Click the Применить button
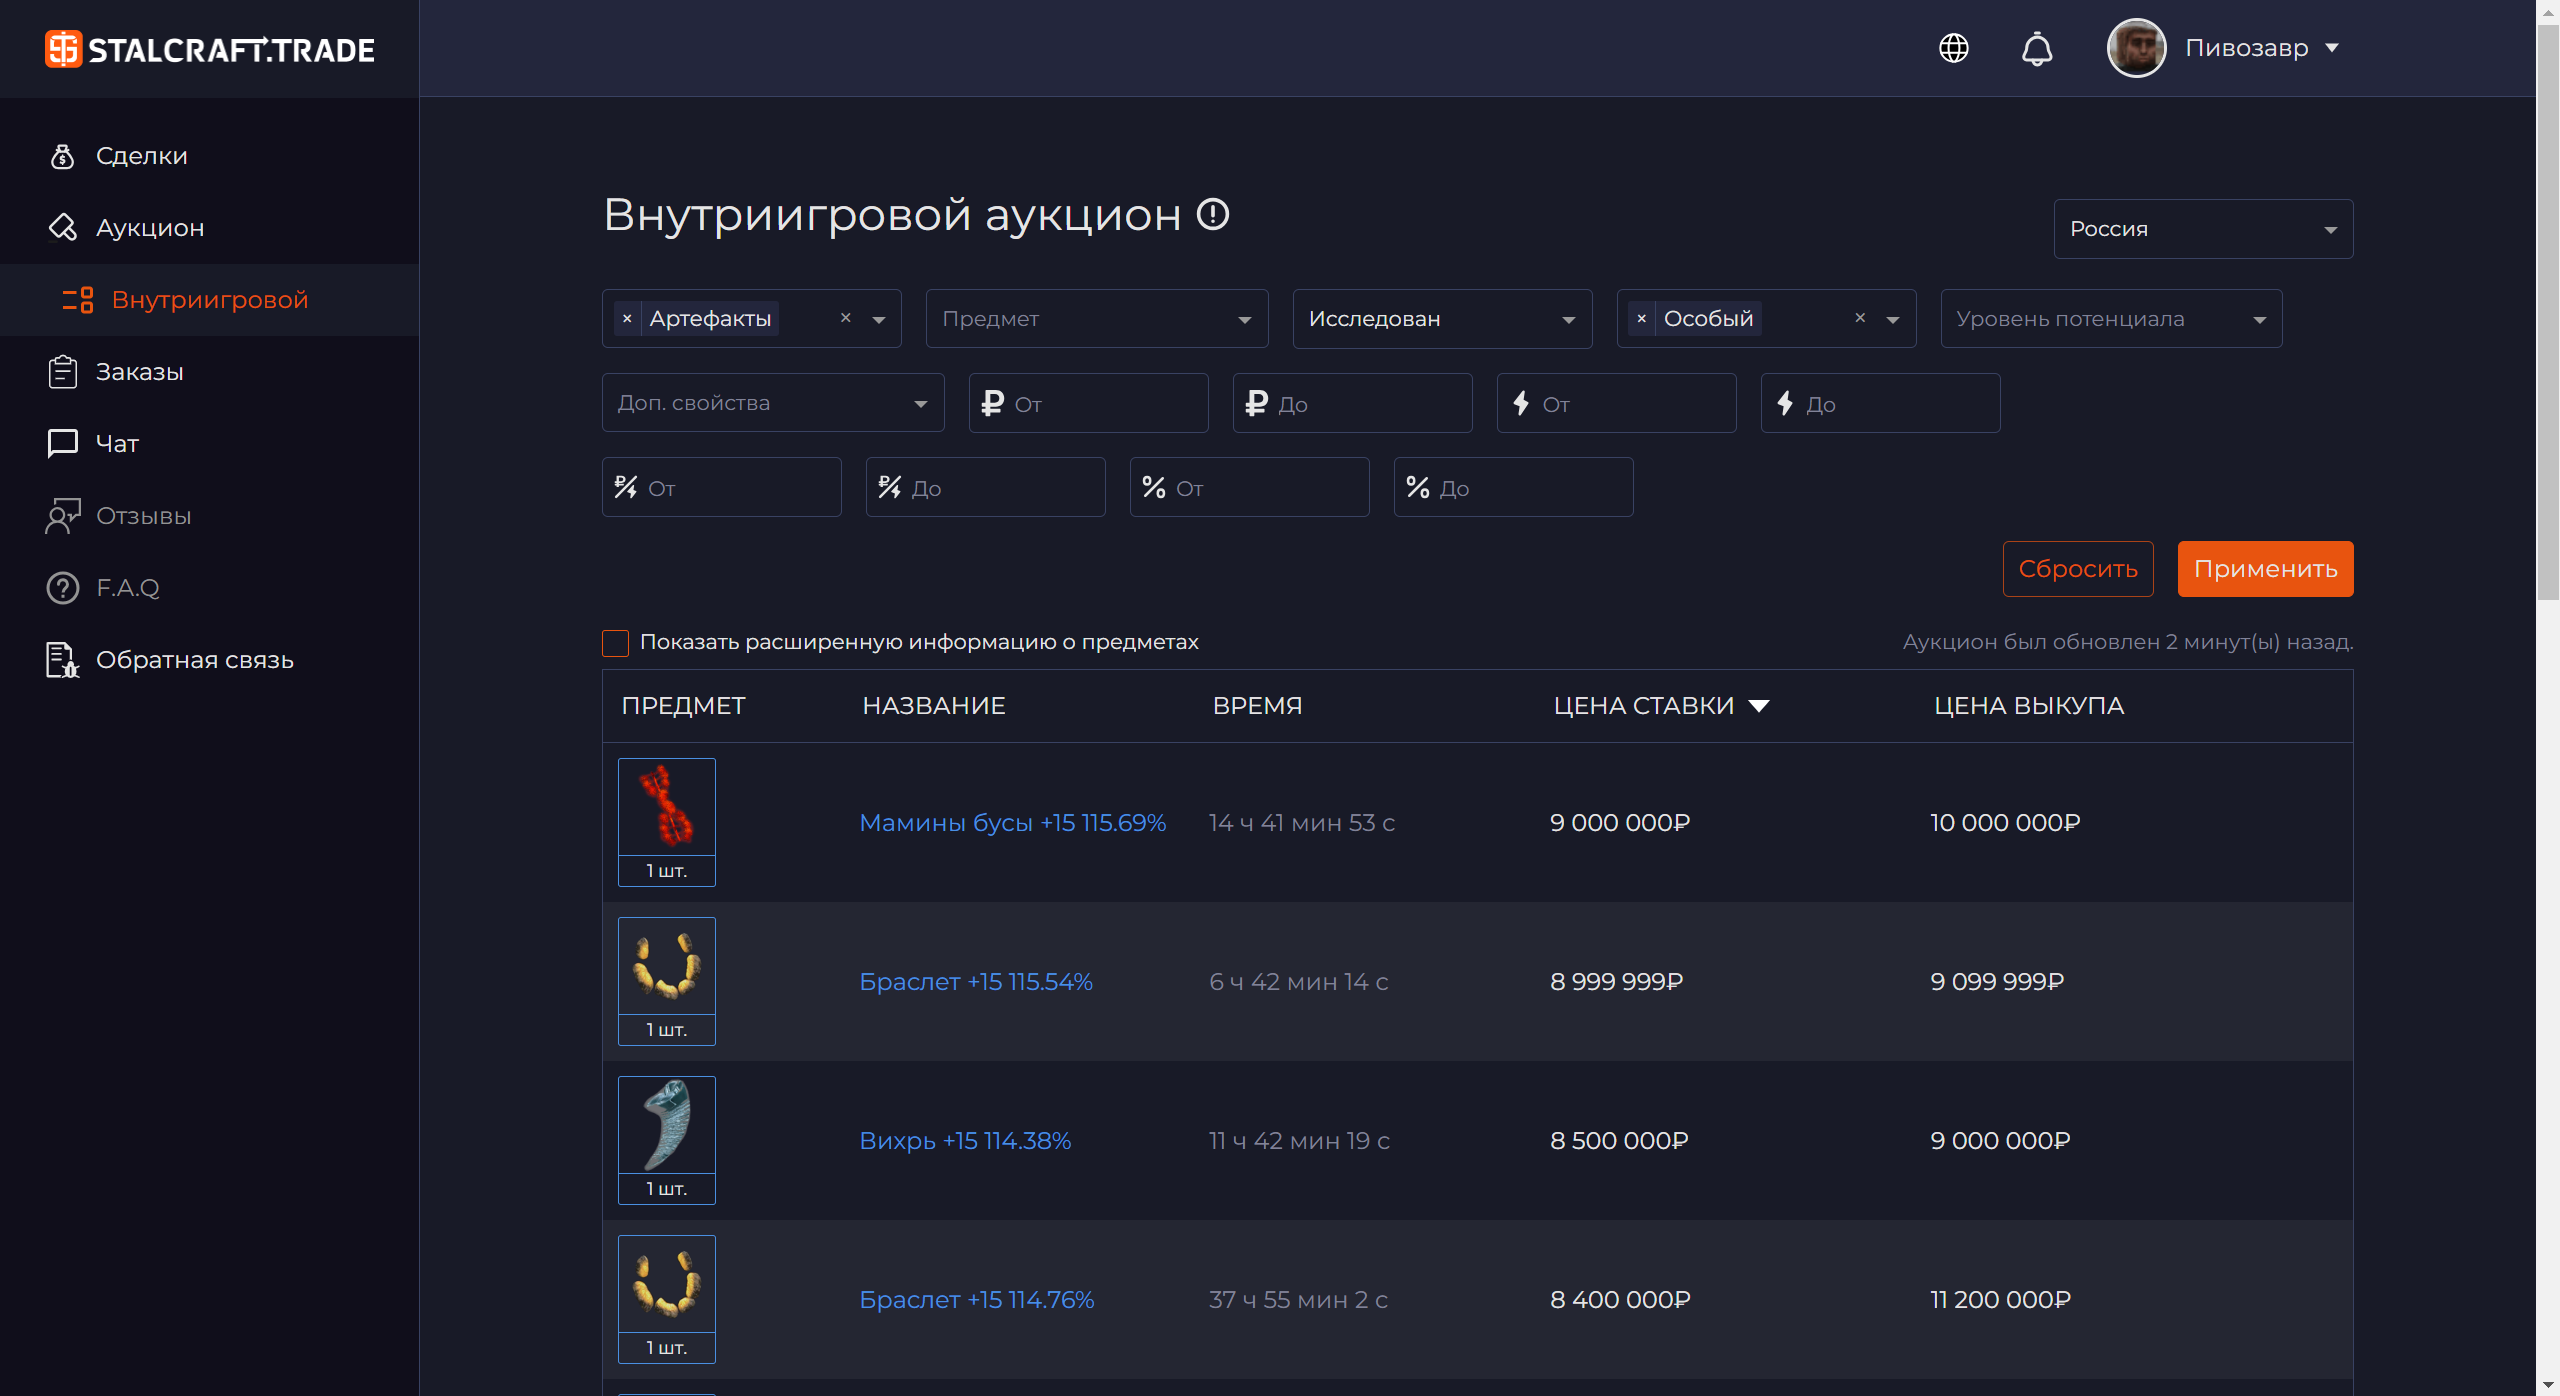2560x1396 pixels. point(2265,569)
